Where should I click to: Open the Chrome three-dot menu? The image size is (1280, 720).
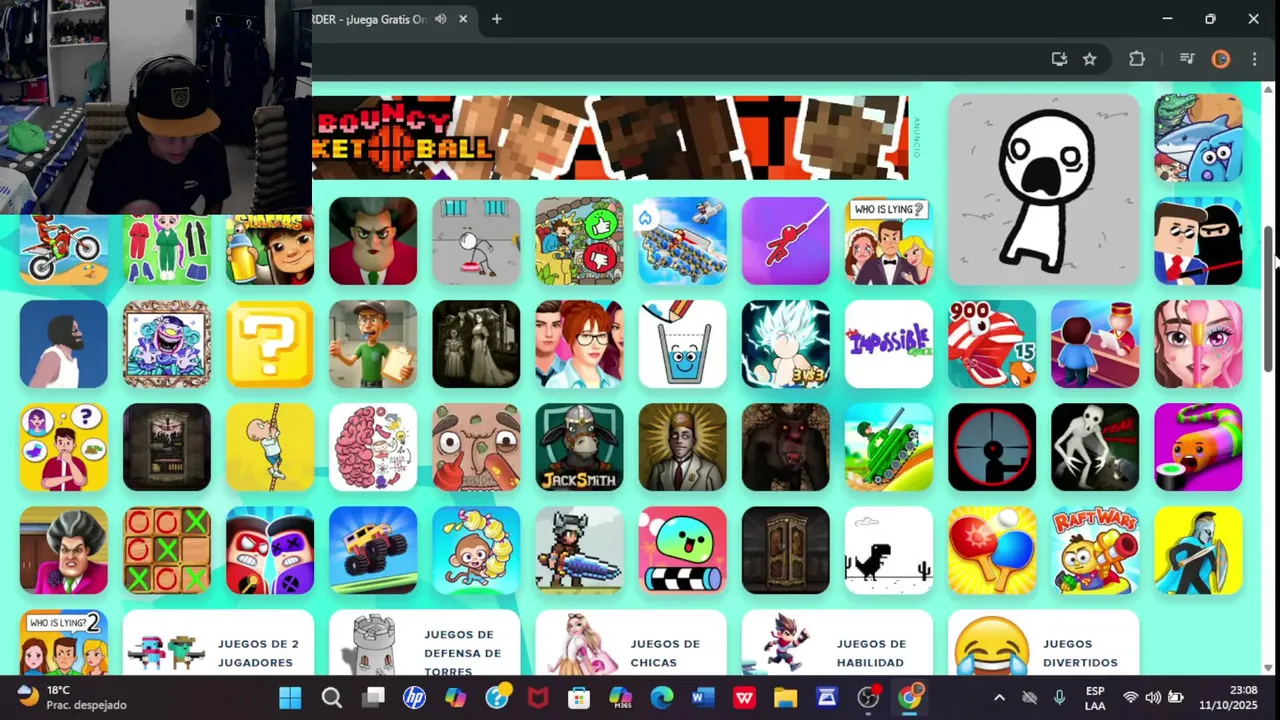pos(1254,59)
